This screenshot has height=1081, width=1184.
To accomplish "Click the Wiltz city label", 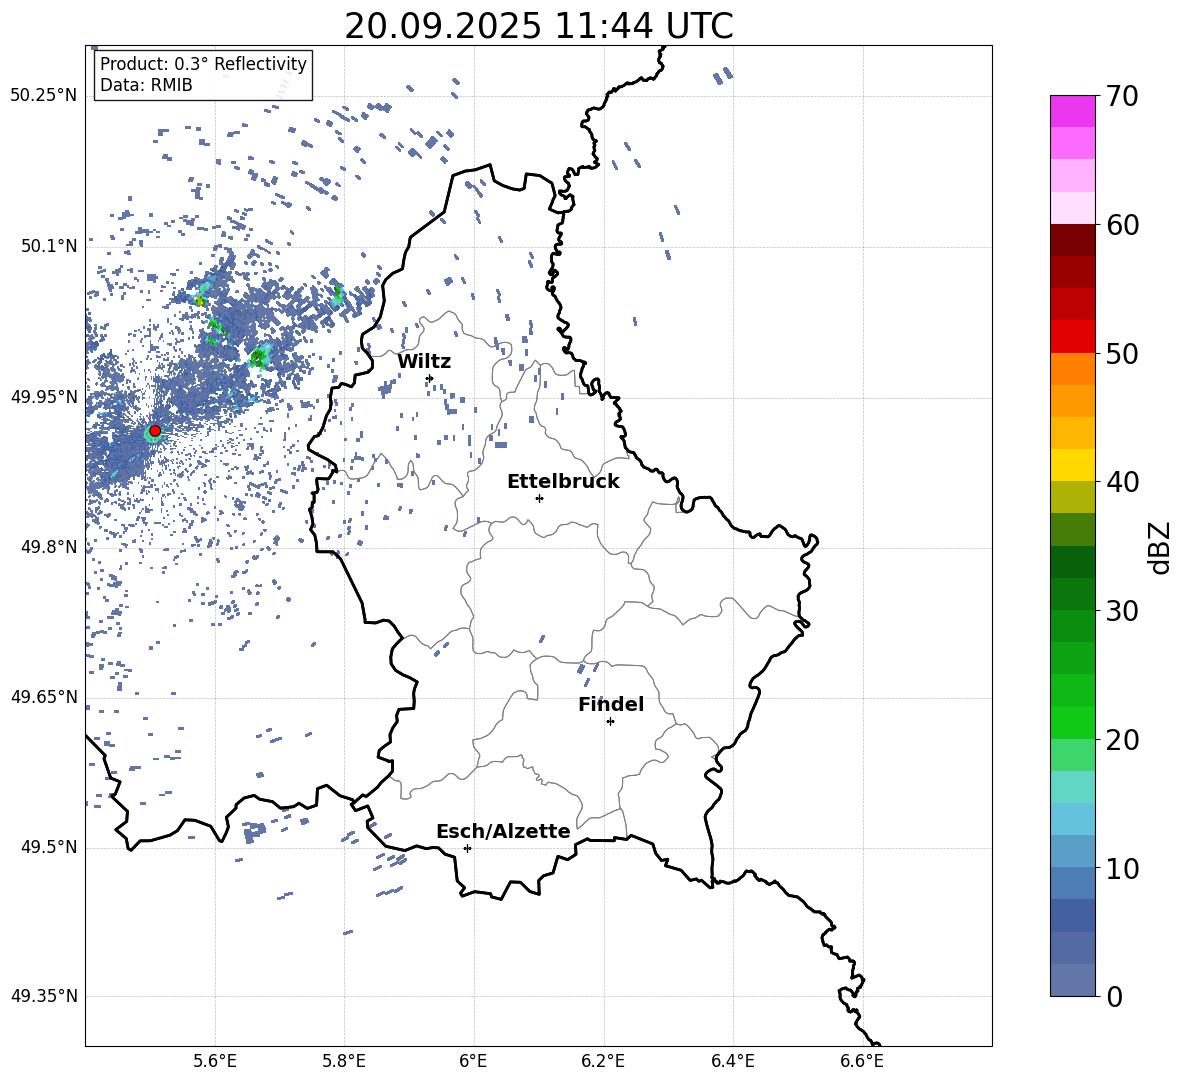I will [x=424, y=362].
